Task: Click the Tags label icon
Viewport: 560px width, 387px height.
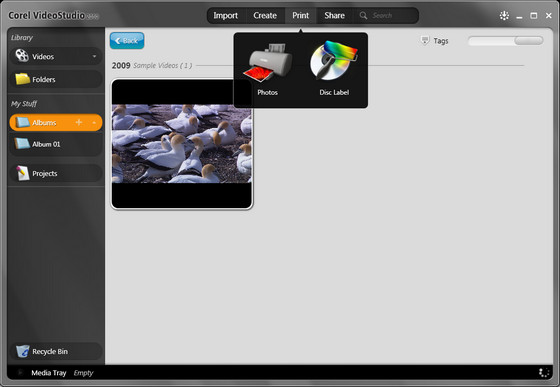Action: coord(425,40)
